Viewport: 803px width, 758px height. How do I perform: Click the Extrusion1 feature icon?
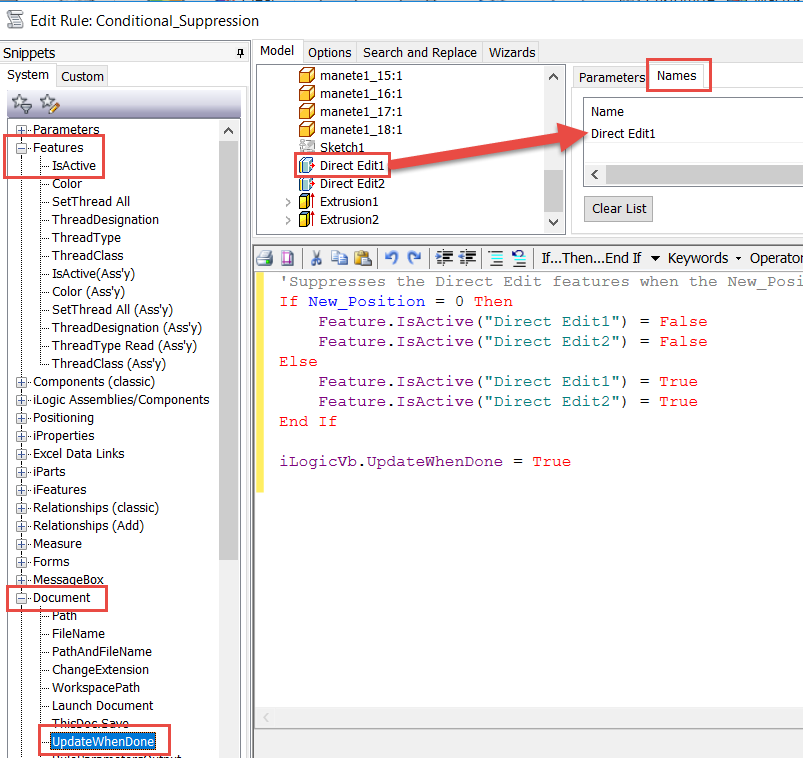click(x=307, y=201)
